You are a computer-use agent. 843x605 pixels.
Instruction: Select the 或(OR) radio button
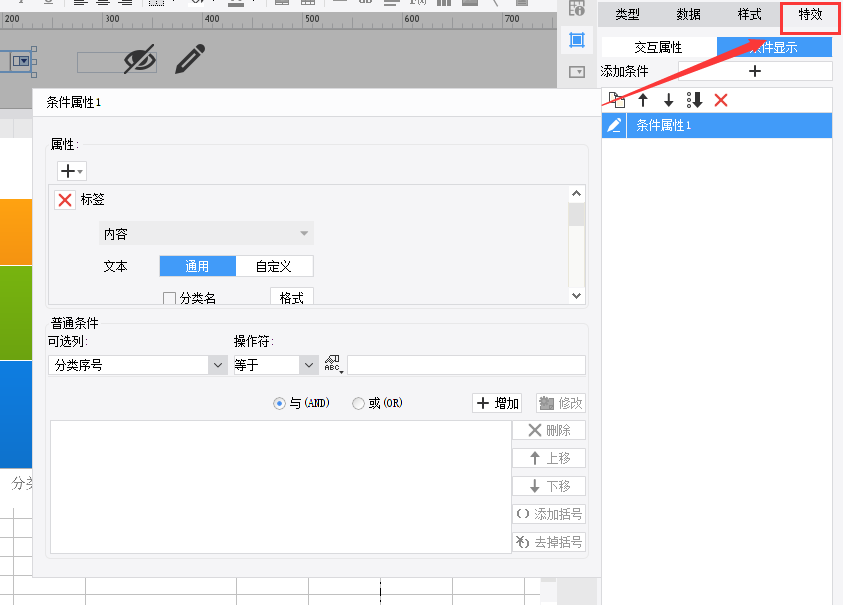[x=358, y=403]
